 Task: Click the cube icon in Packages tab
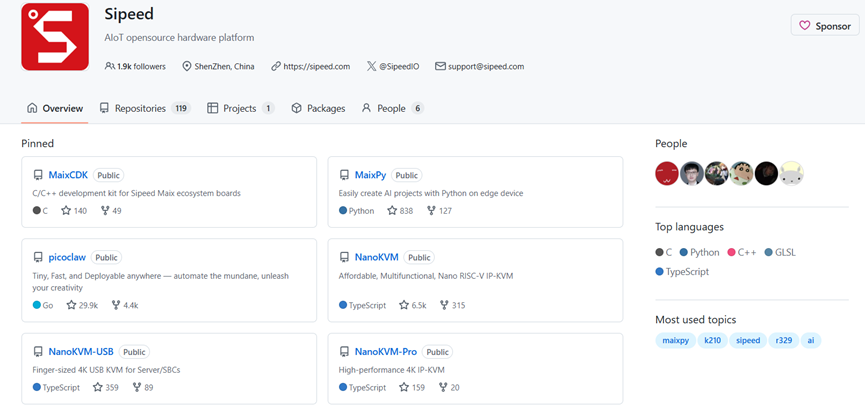click(x=296, y=108)
